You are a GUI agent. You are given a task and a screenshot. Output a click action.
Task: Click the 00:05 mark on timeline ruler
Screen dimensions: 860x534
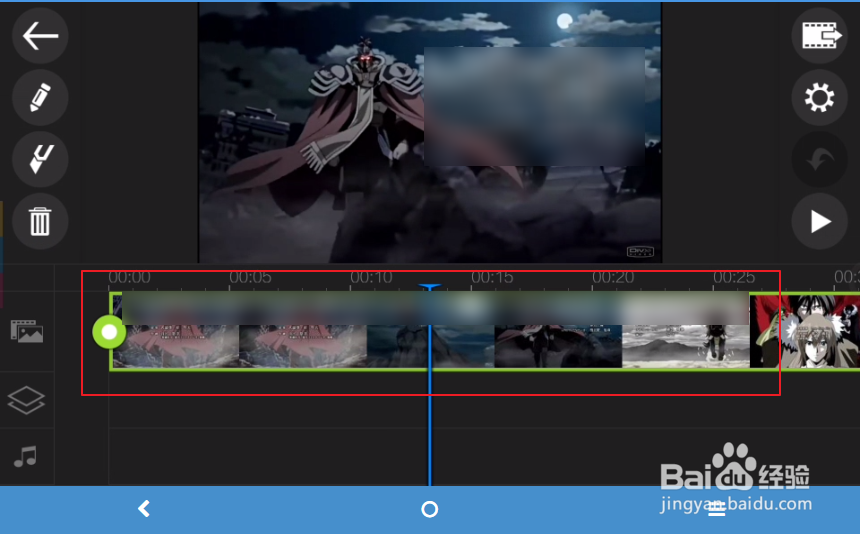click(x=250, y=277)
